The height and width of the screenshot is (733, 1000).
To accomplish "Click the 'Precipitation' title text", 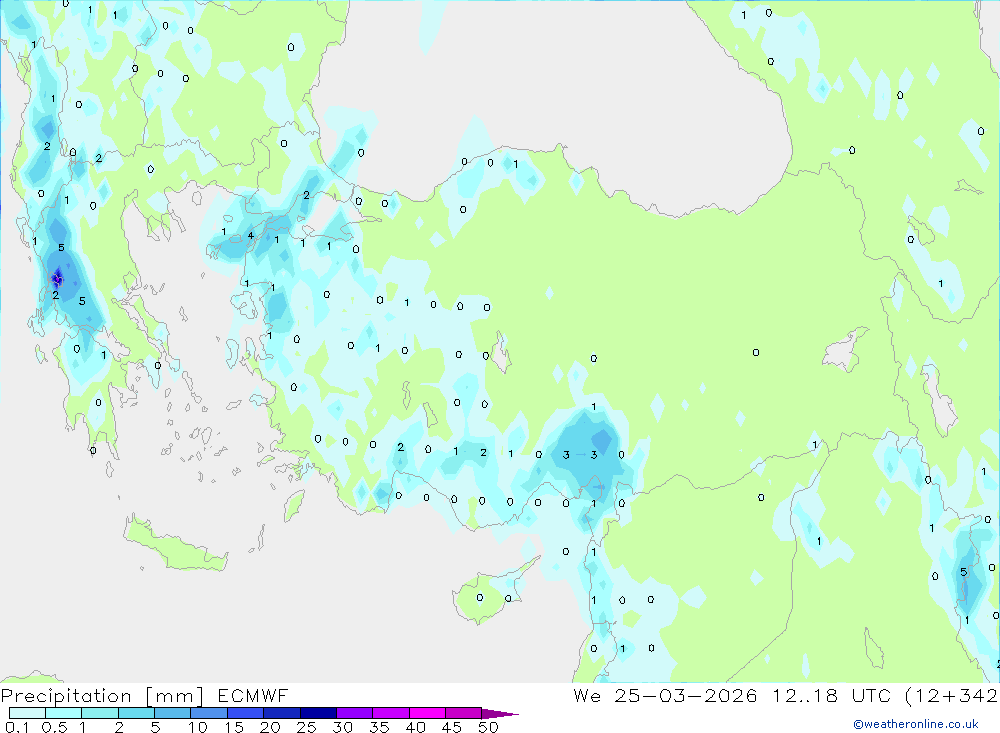I will click(66, 696).
